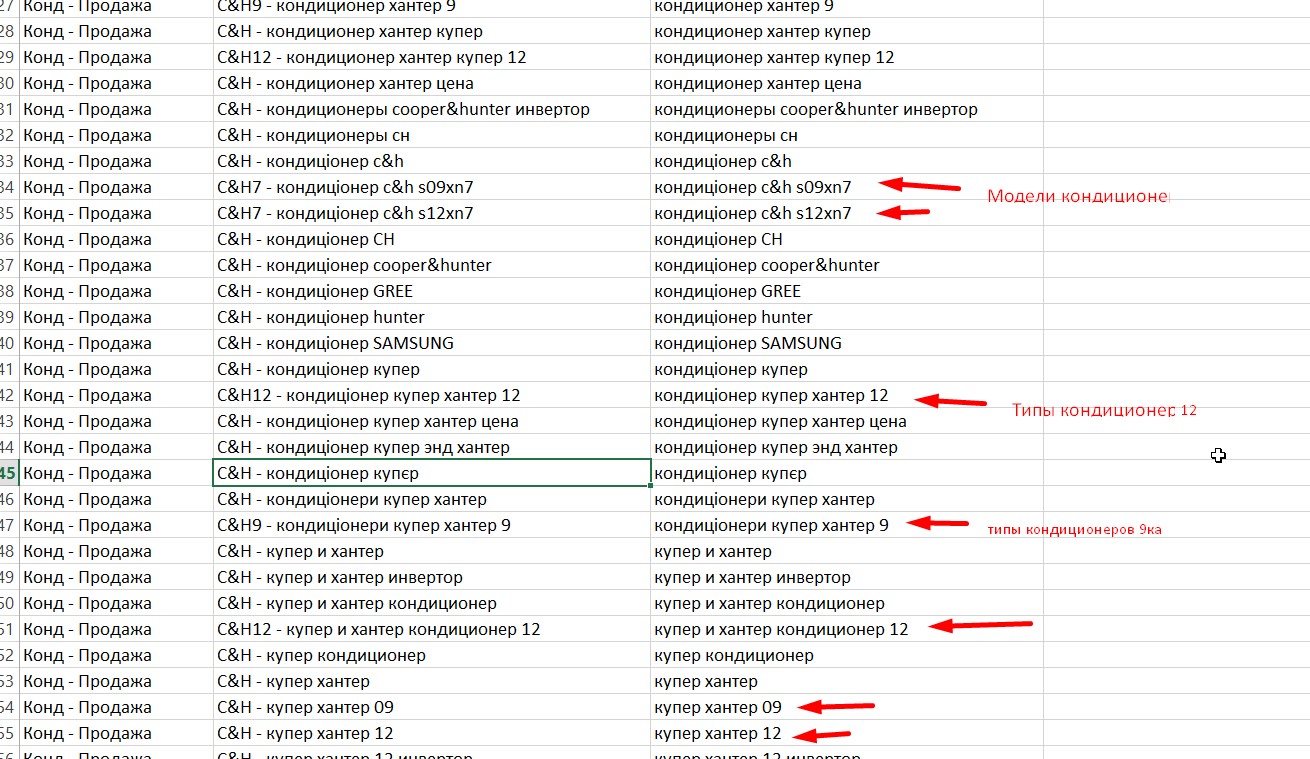Select cell 'C&H - кондиціонери купер хантер'

click(x=432, y=499)
